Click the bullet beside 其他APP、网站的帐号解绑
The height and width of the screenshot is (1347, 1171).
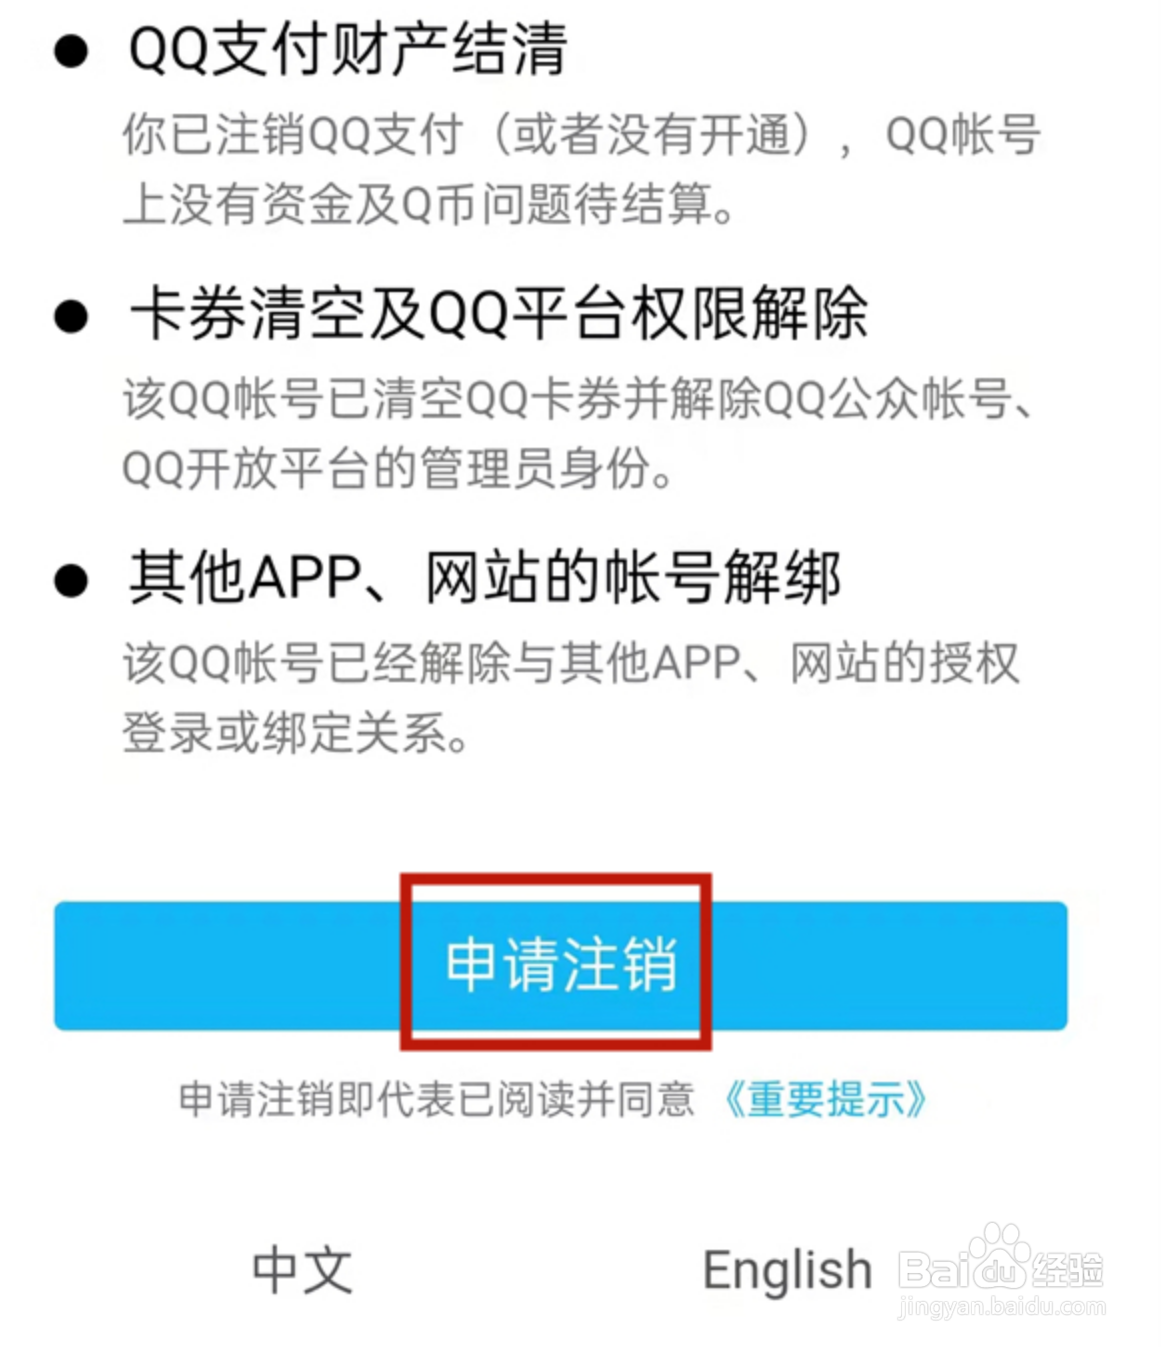[72, 581]
